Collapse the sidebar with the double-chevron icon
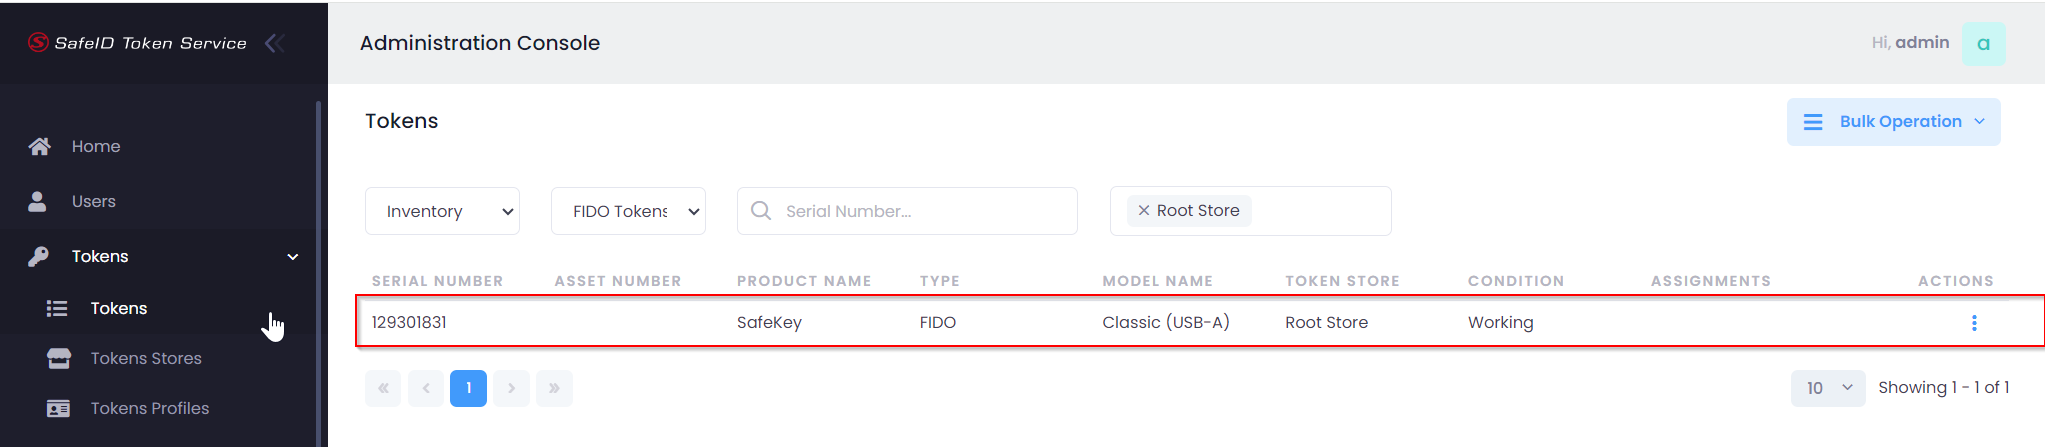This screenshot has height=447, width=2045. tap(275, 43)
